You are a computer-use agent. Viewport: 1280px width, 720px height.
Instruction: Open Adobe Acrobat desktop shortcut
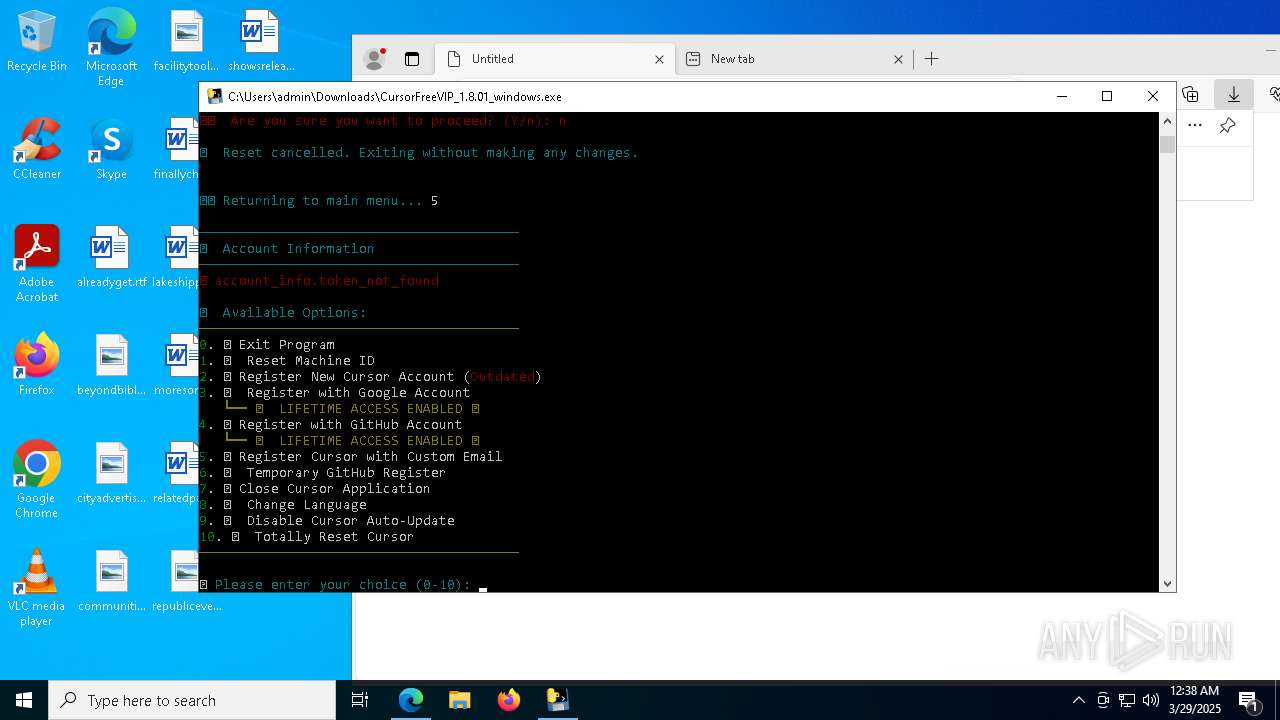pos(36,264)
